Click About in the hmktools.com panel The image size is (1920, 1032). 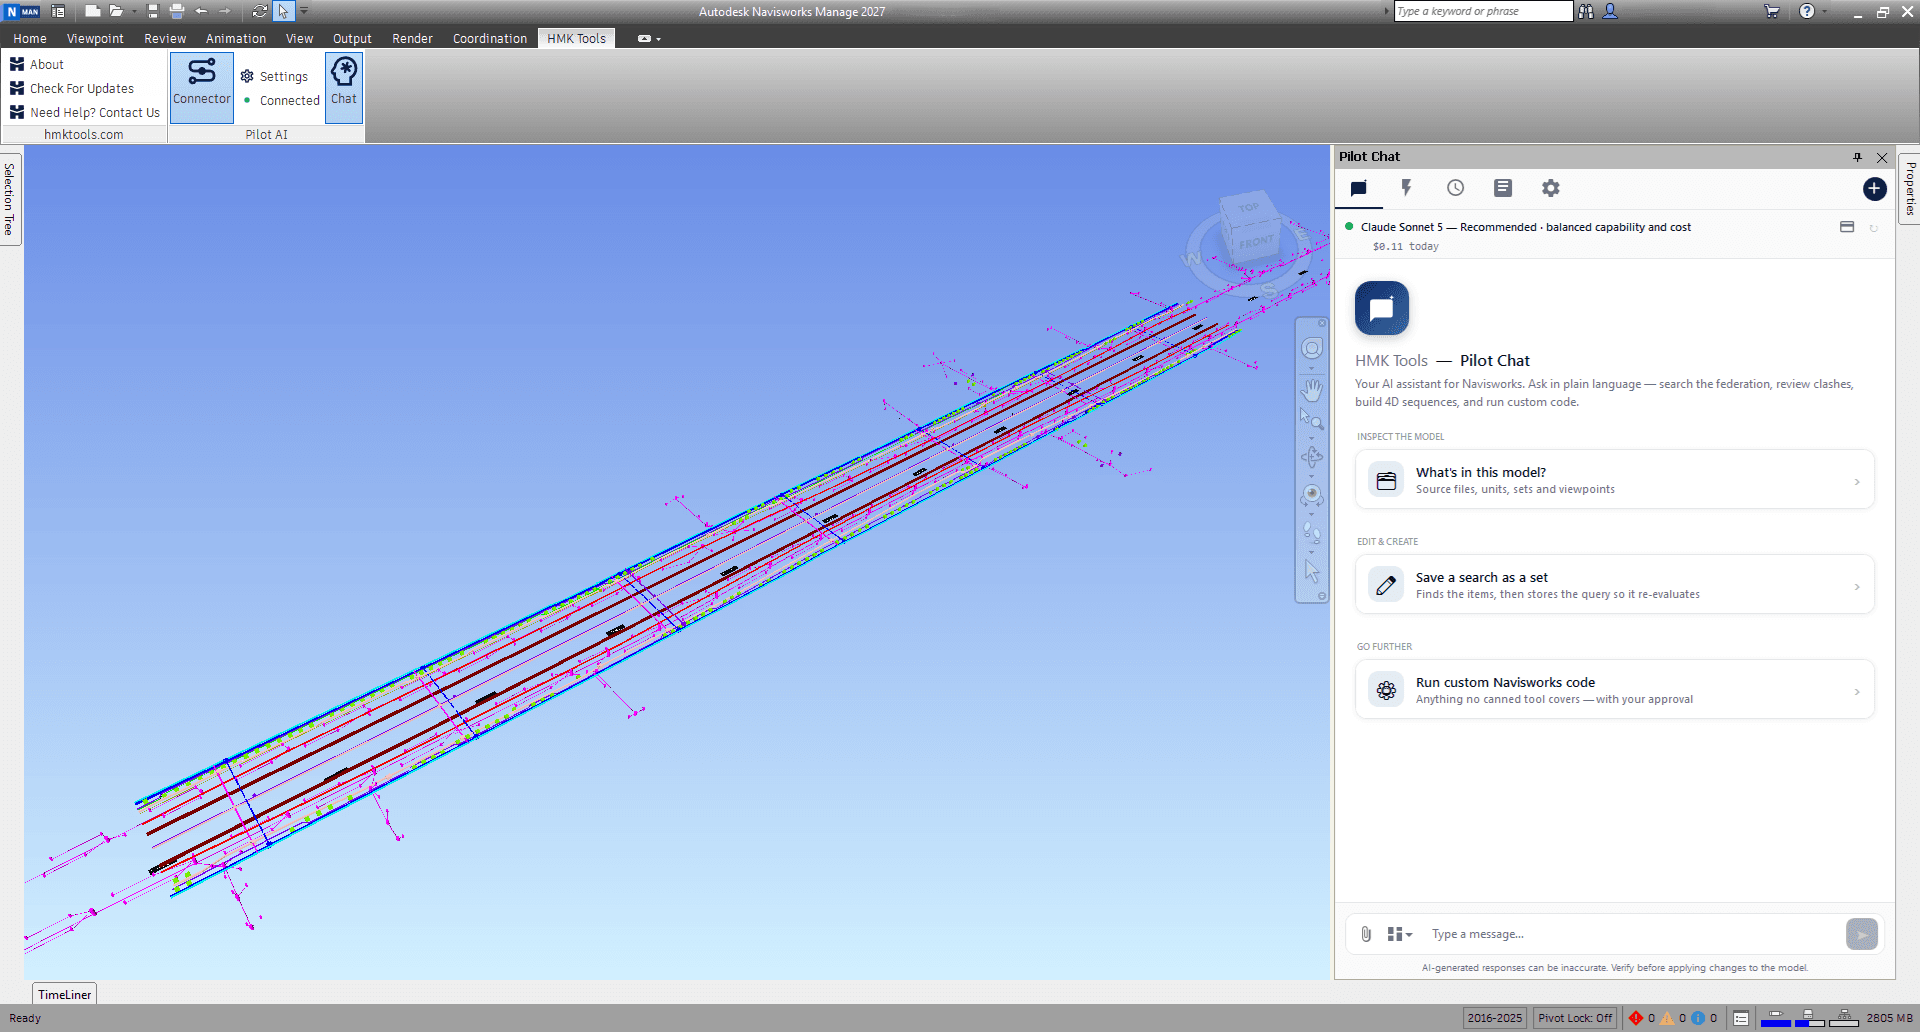click(38, 64)
